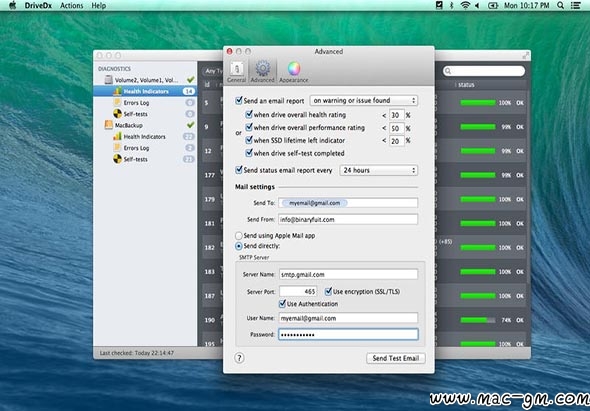Open the Appearance preferences tab

[x=293, y=72]
